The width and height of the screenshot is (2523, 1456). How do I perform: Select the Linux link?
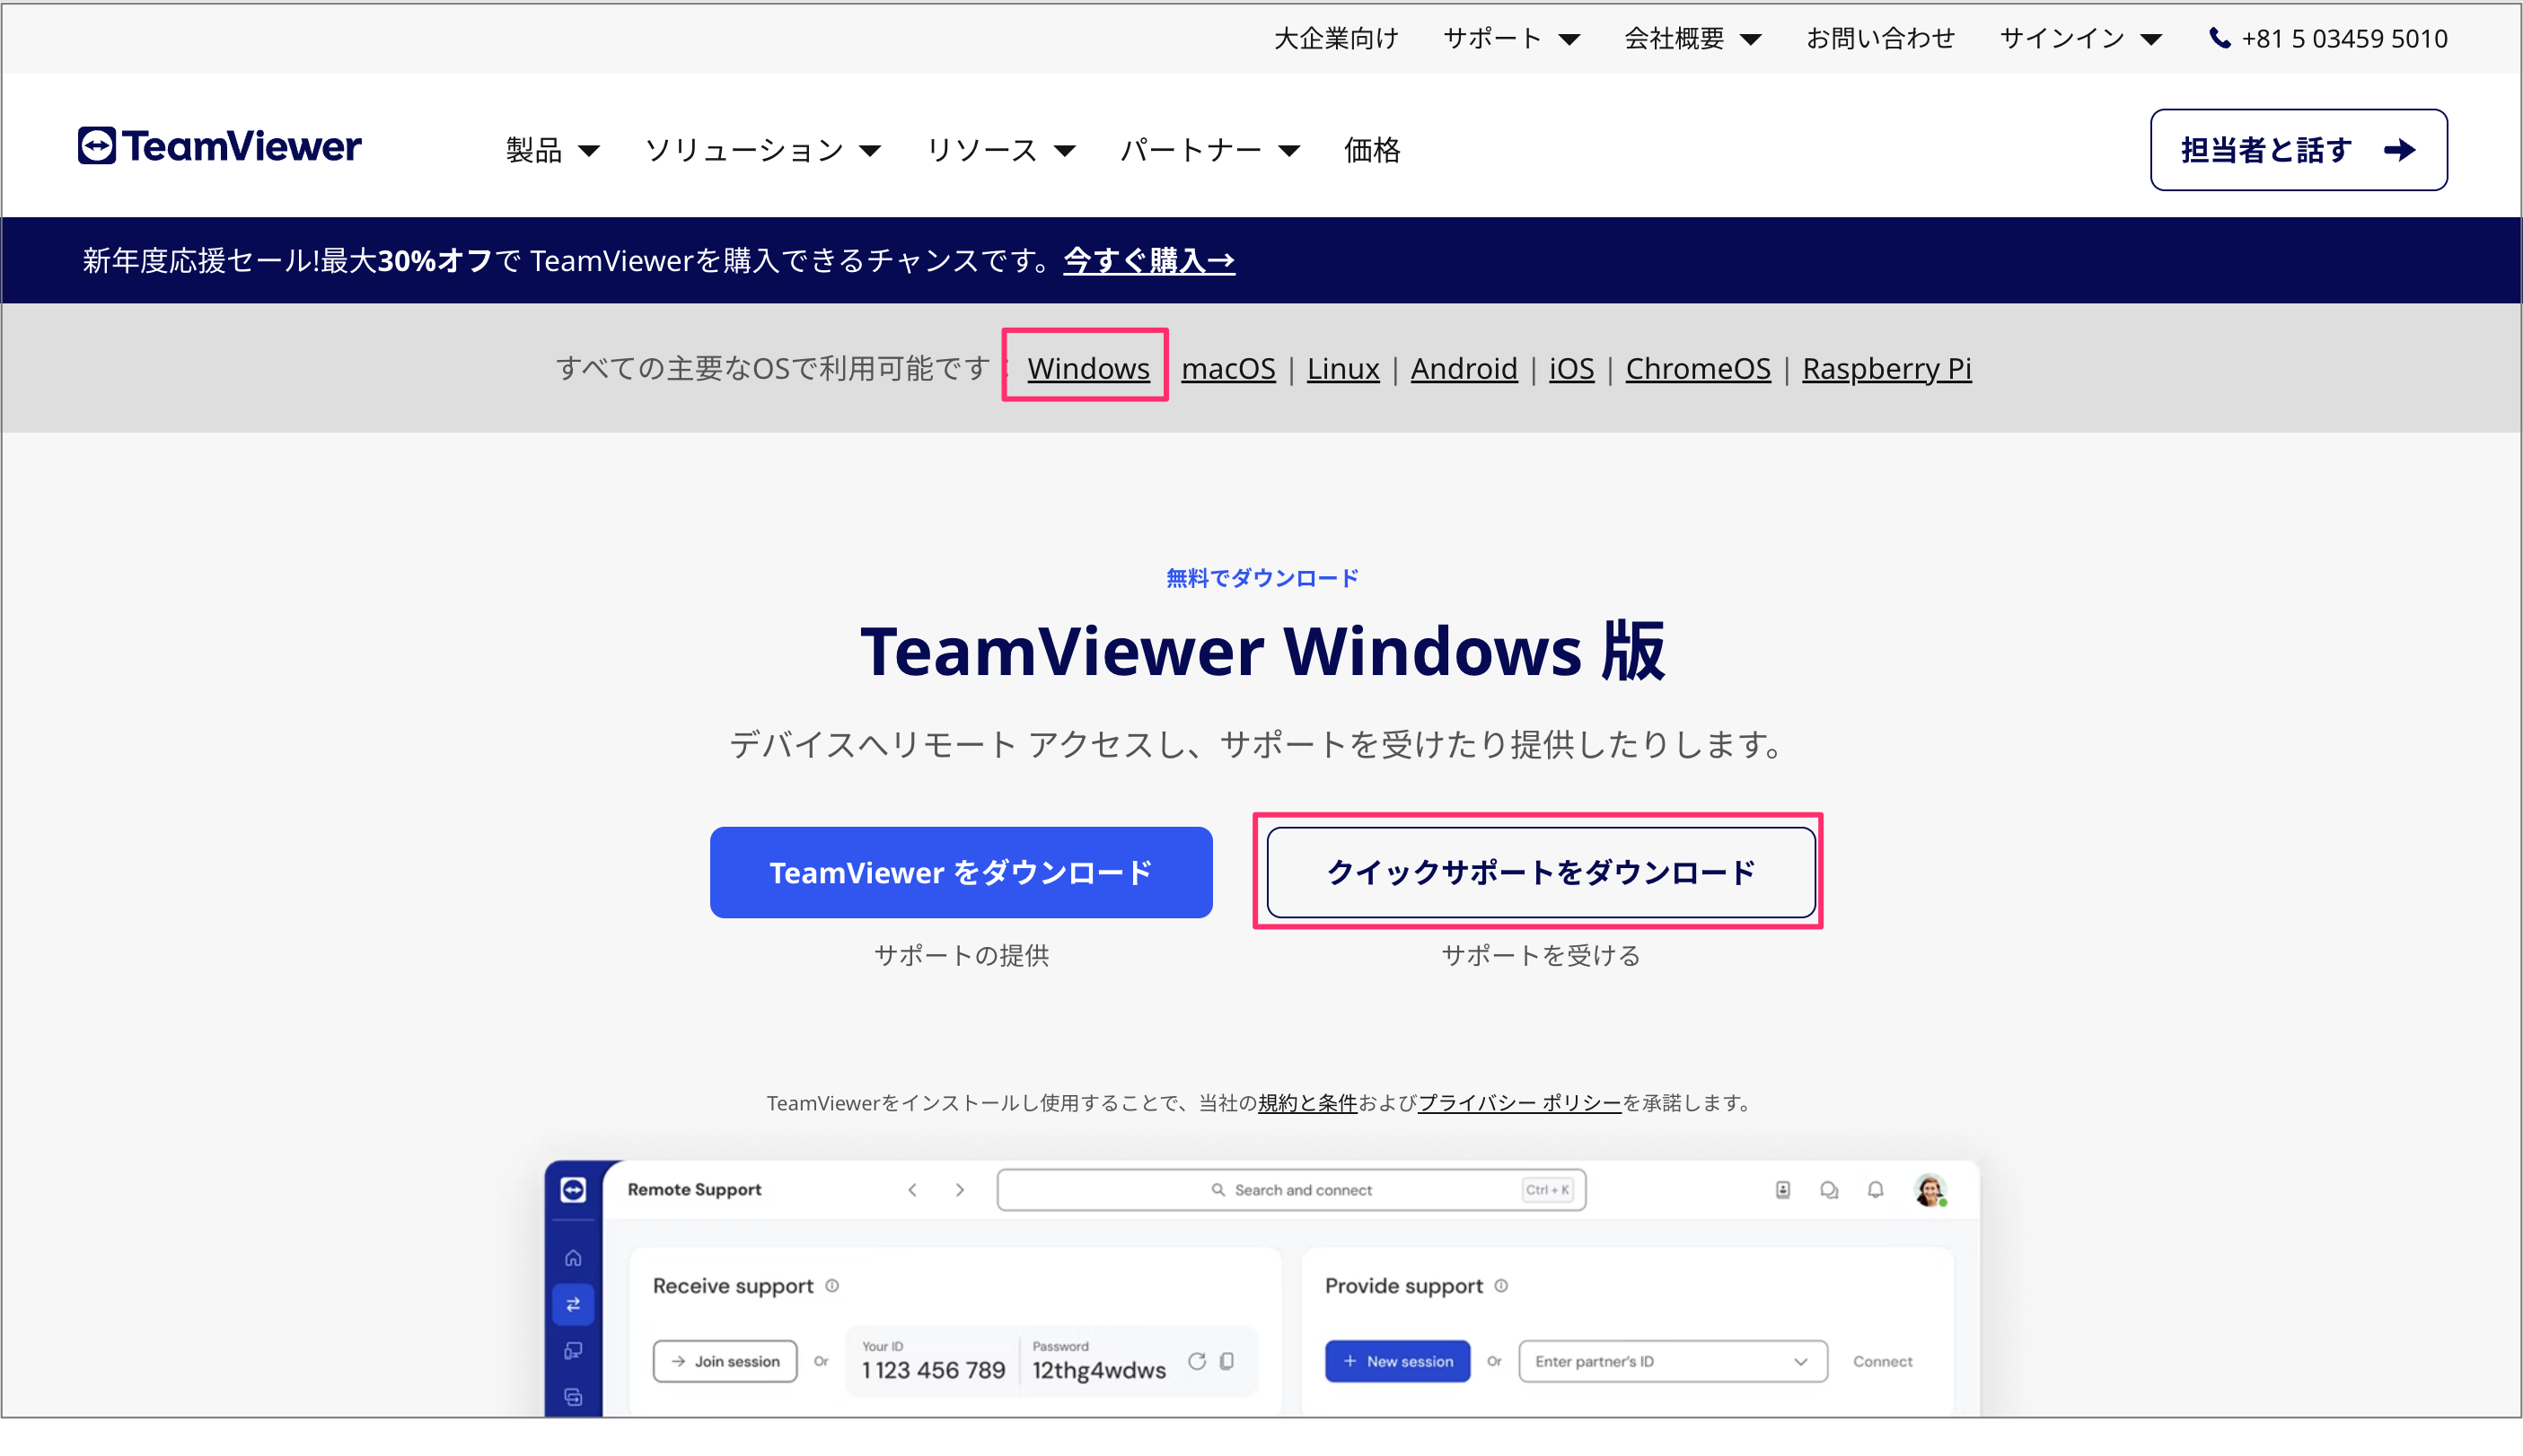click(1343, 369)
